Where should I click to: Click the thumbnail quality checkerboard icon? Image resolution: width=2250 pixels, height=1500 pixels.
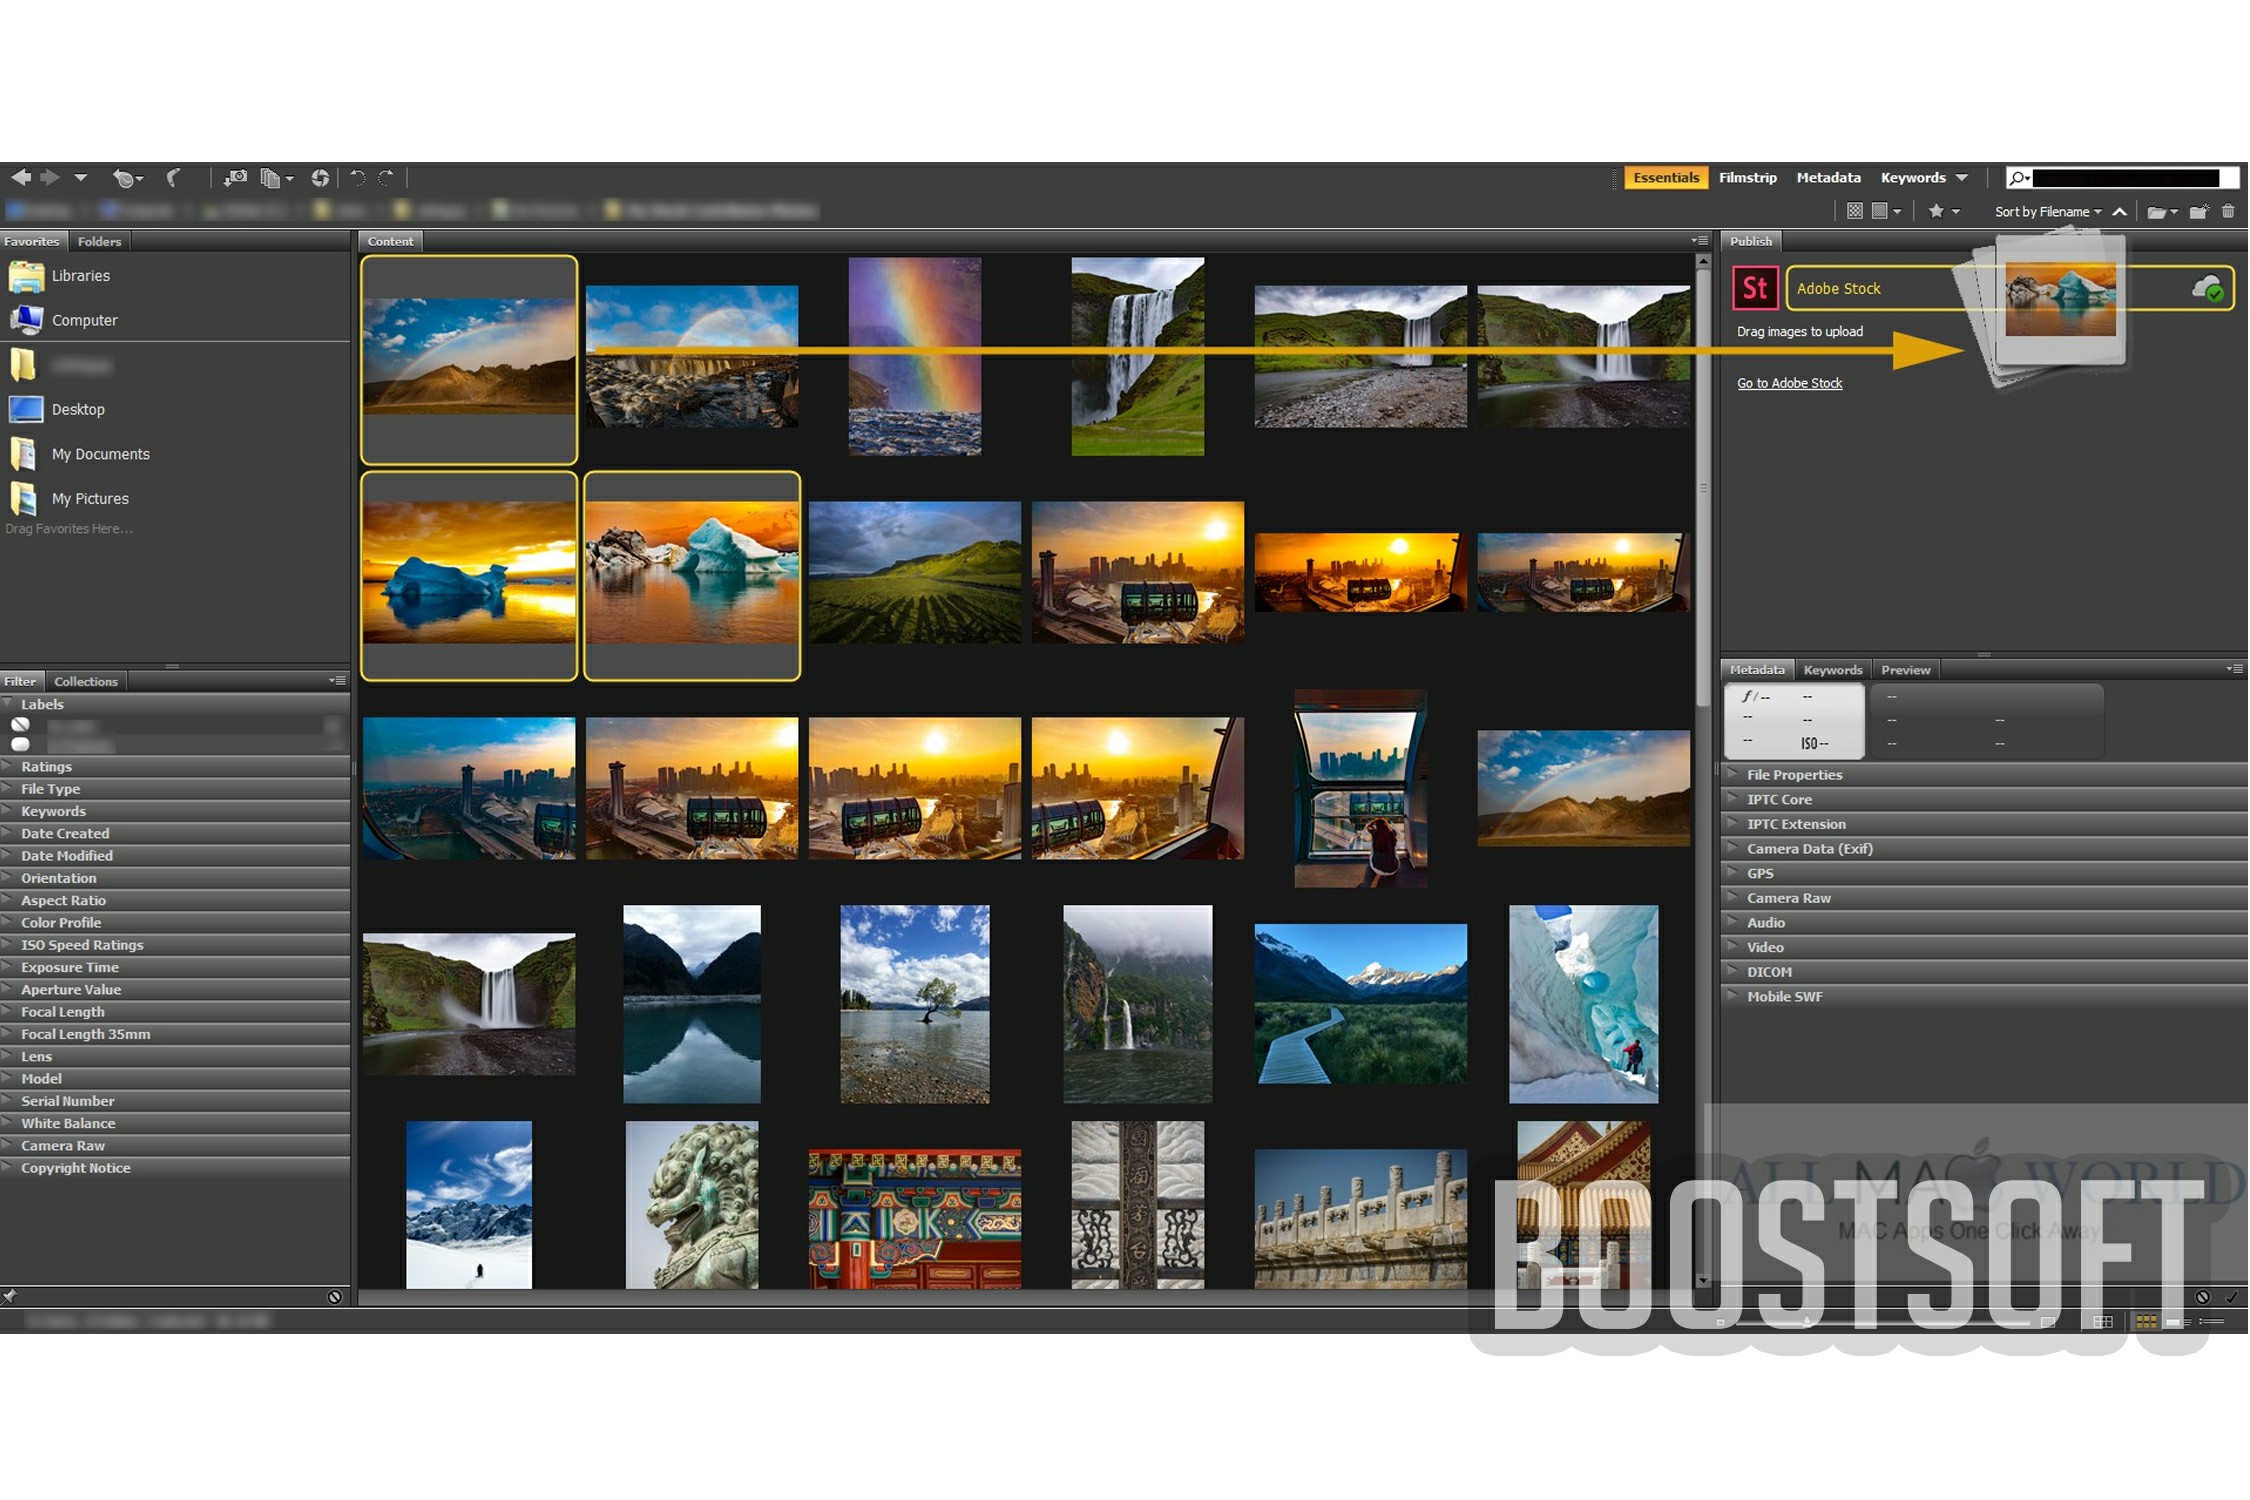1855,211
